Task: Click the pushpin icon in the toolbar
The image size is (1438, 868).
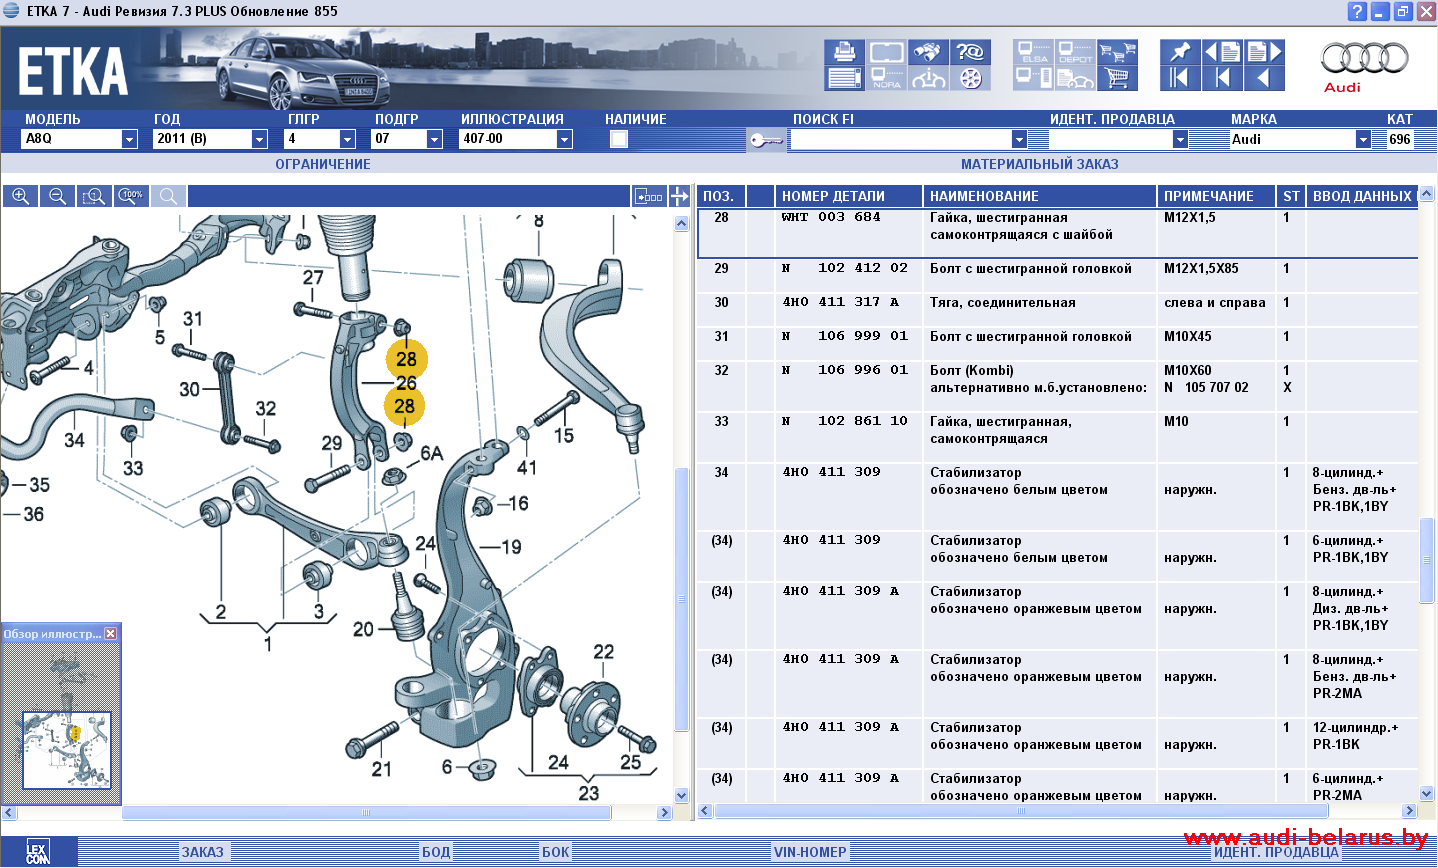Action: pyautogui.click(x=1180, y=52)
